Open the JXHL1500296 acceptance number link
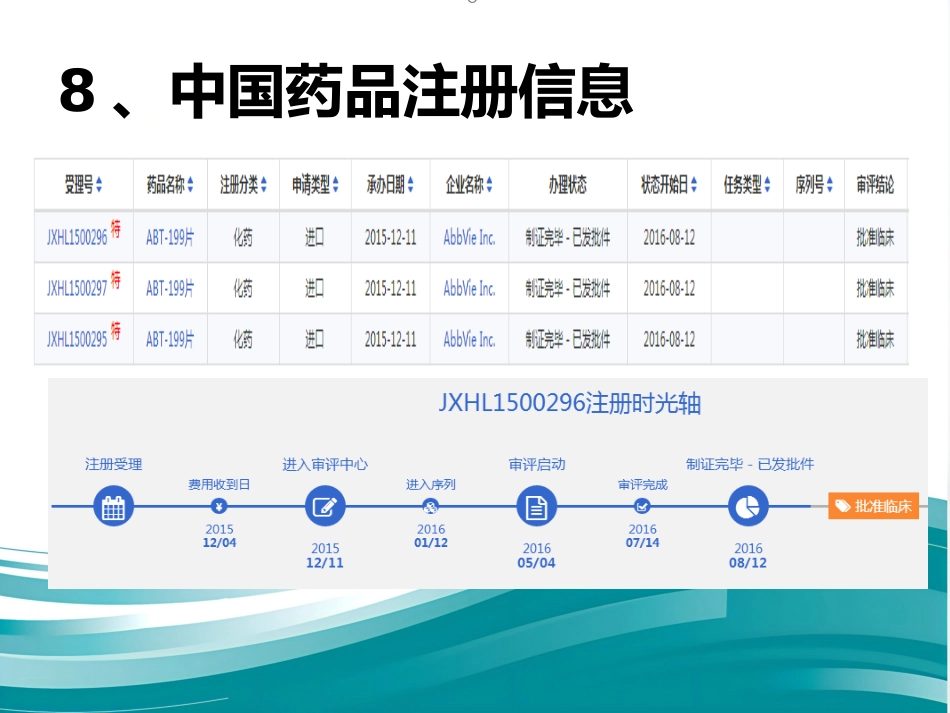The image size is (950, 713). tap(77, 237)
